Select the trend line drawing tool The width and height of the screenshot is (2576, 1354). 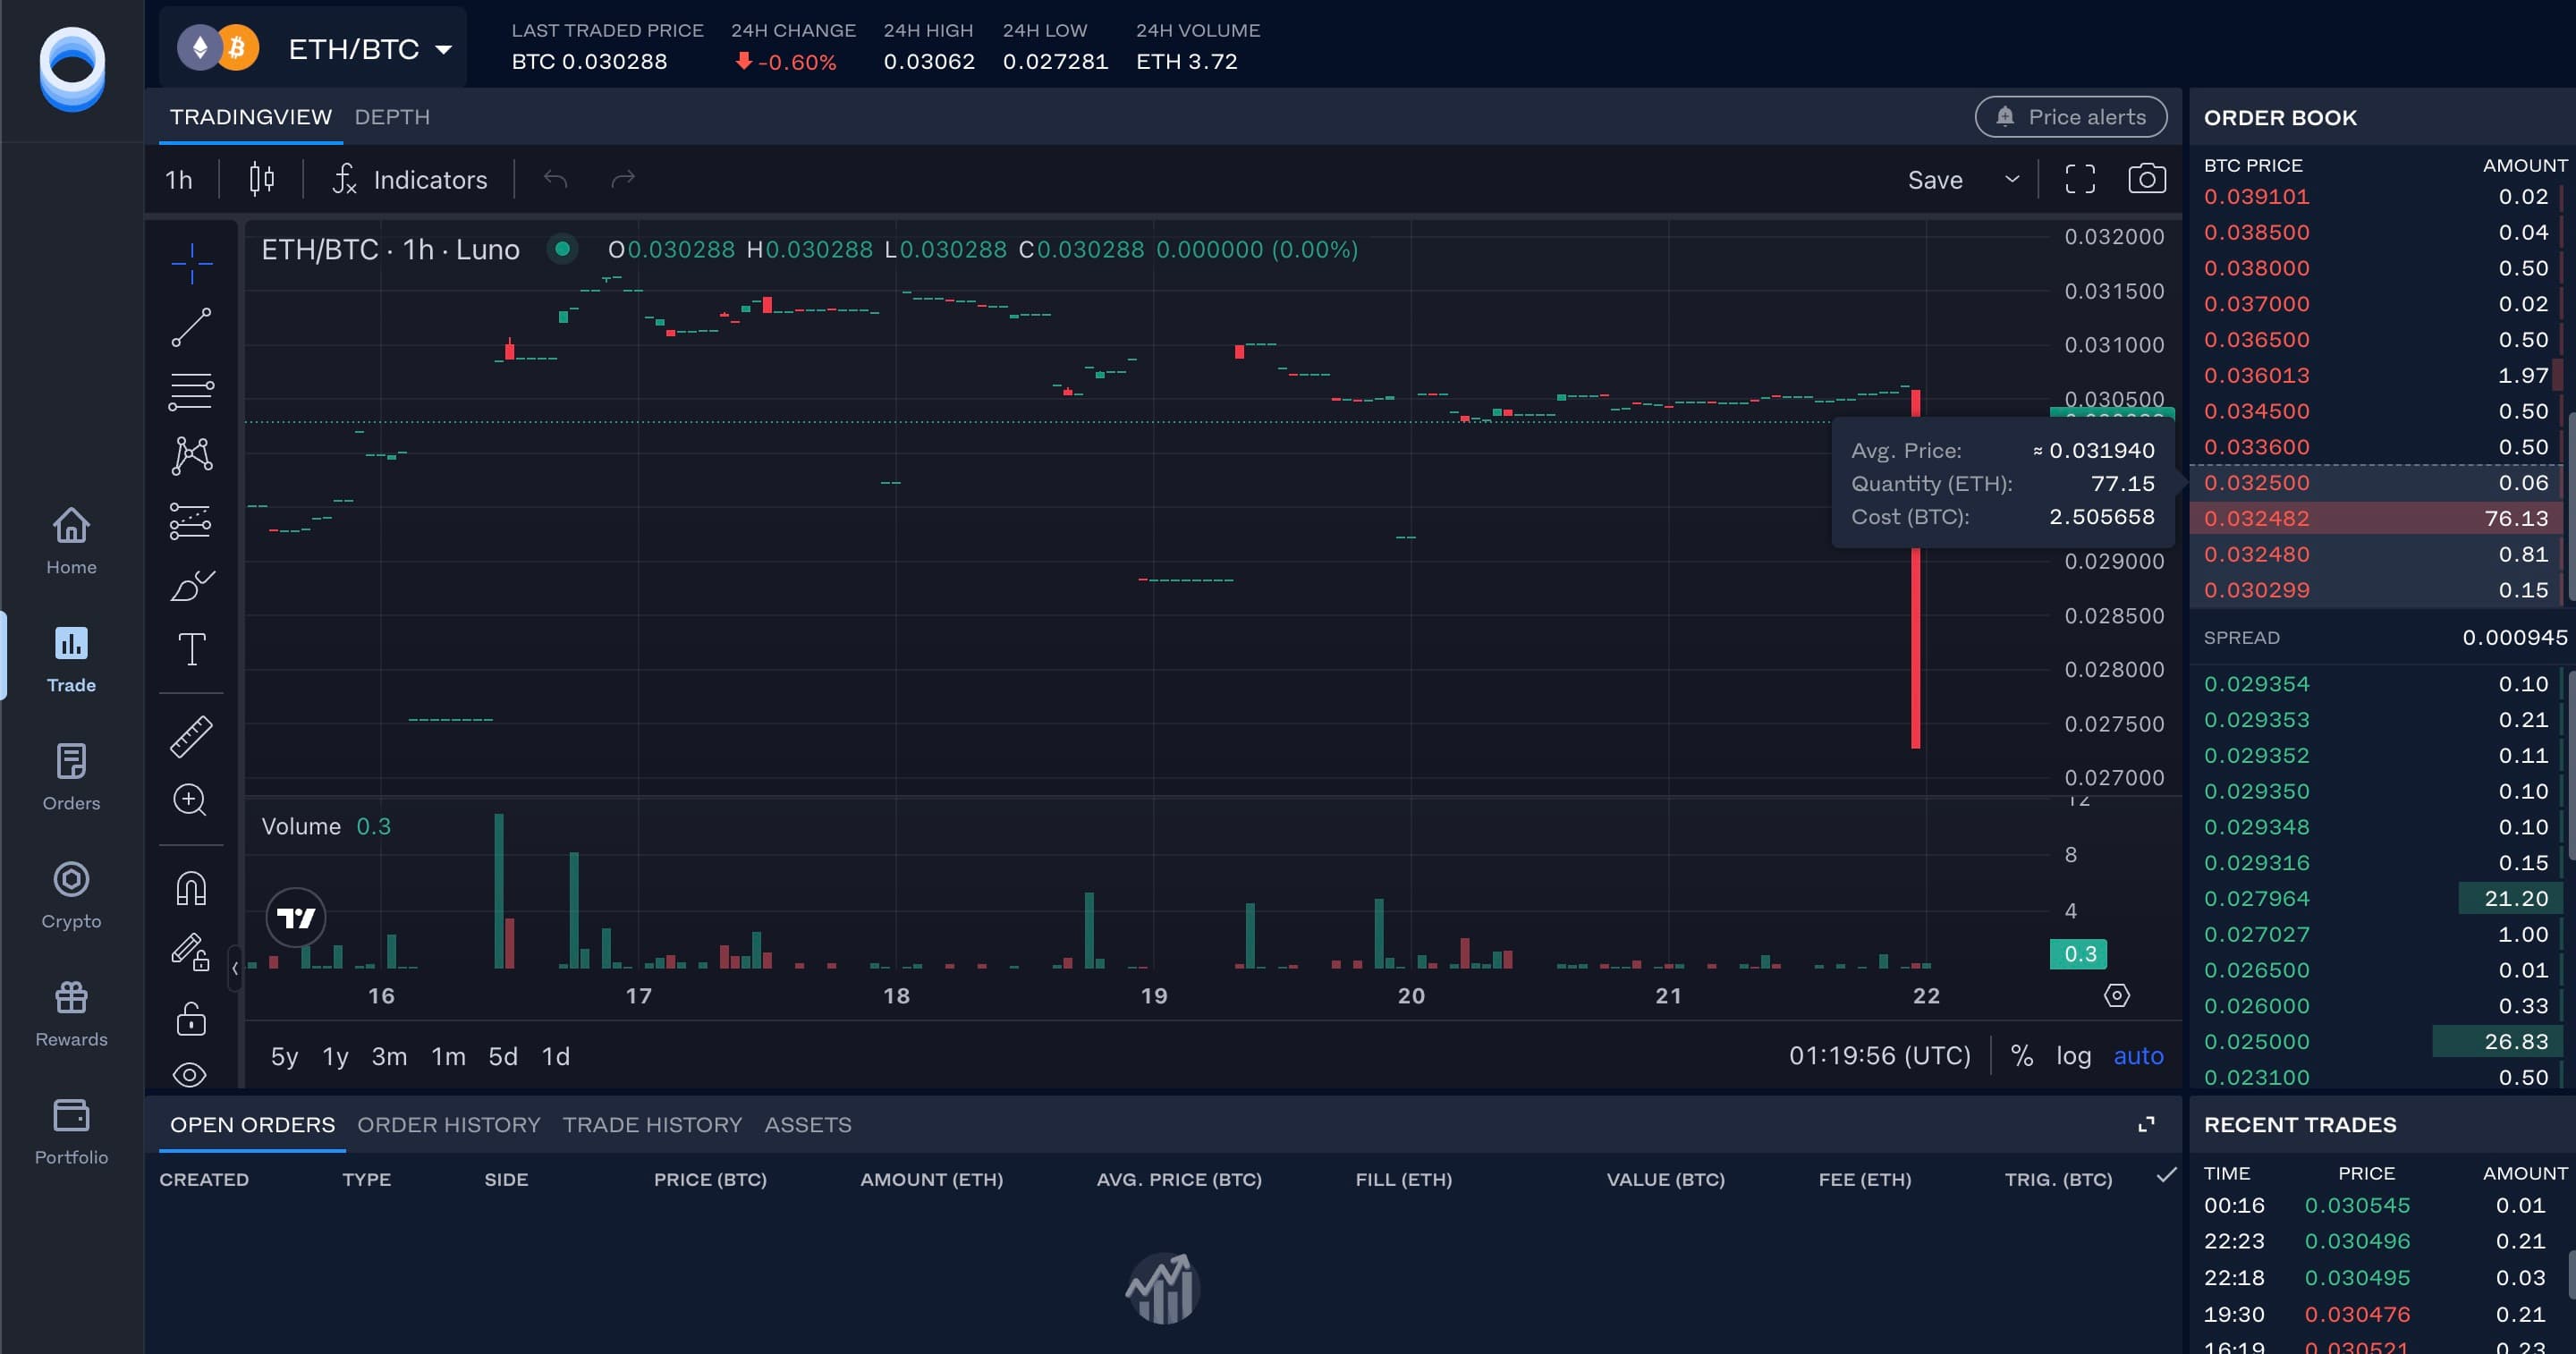pos(190,326)
